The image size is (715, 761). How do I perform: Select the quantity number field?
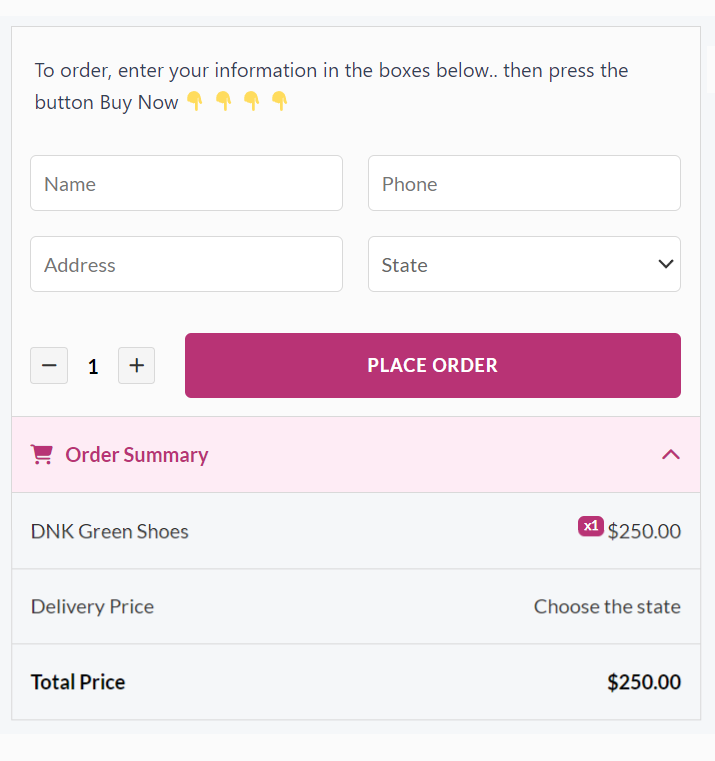[93, 367]
